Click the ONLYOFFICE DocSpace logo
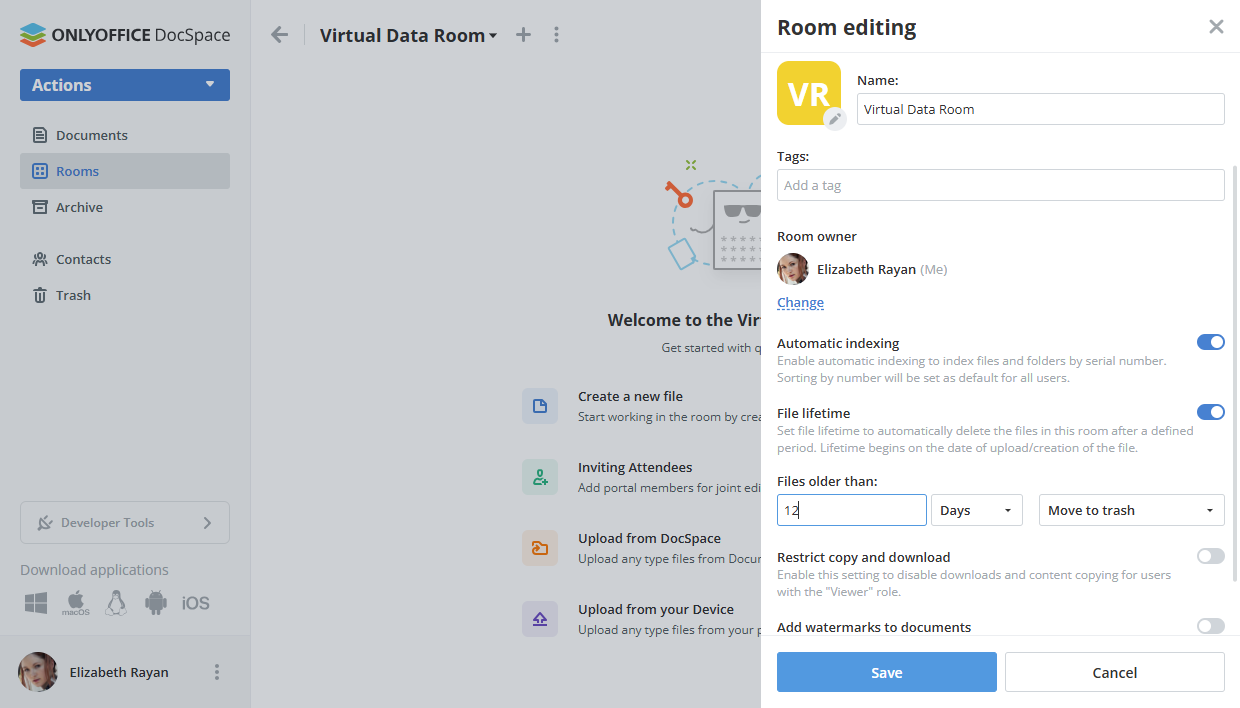The width and height of the screenshot is (1240, 708). click(x=125, y=35)
